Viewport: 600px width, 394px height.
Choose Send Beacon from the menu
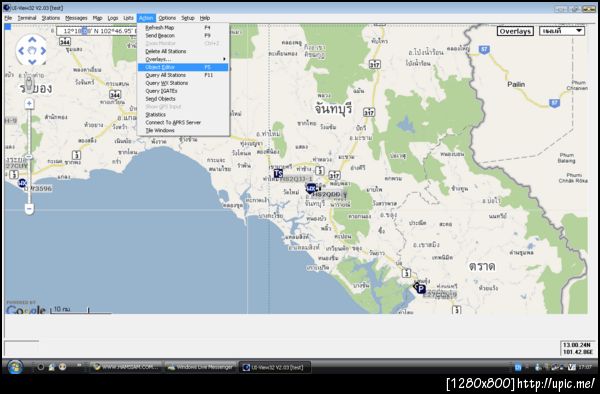click(183, 36)
